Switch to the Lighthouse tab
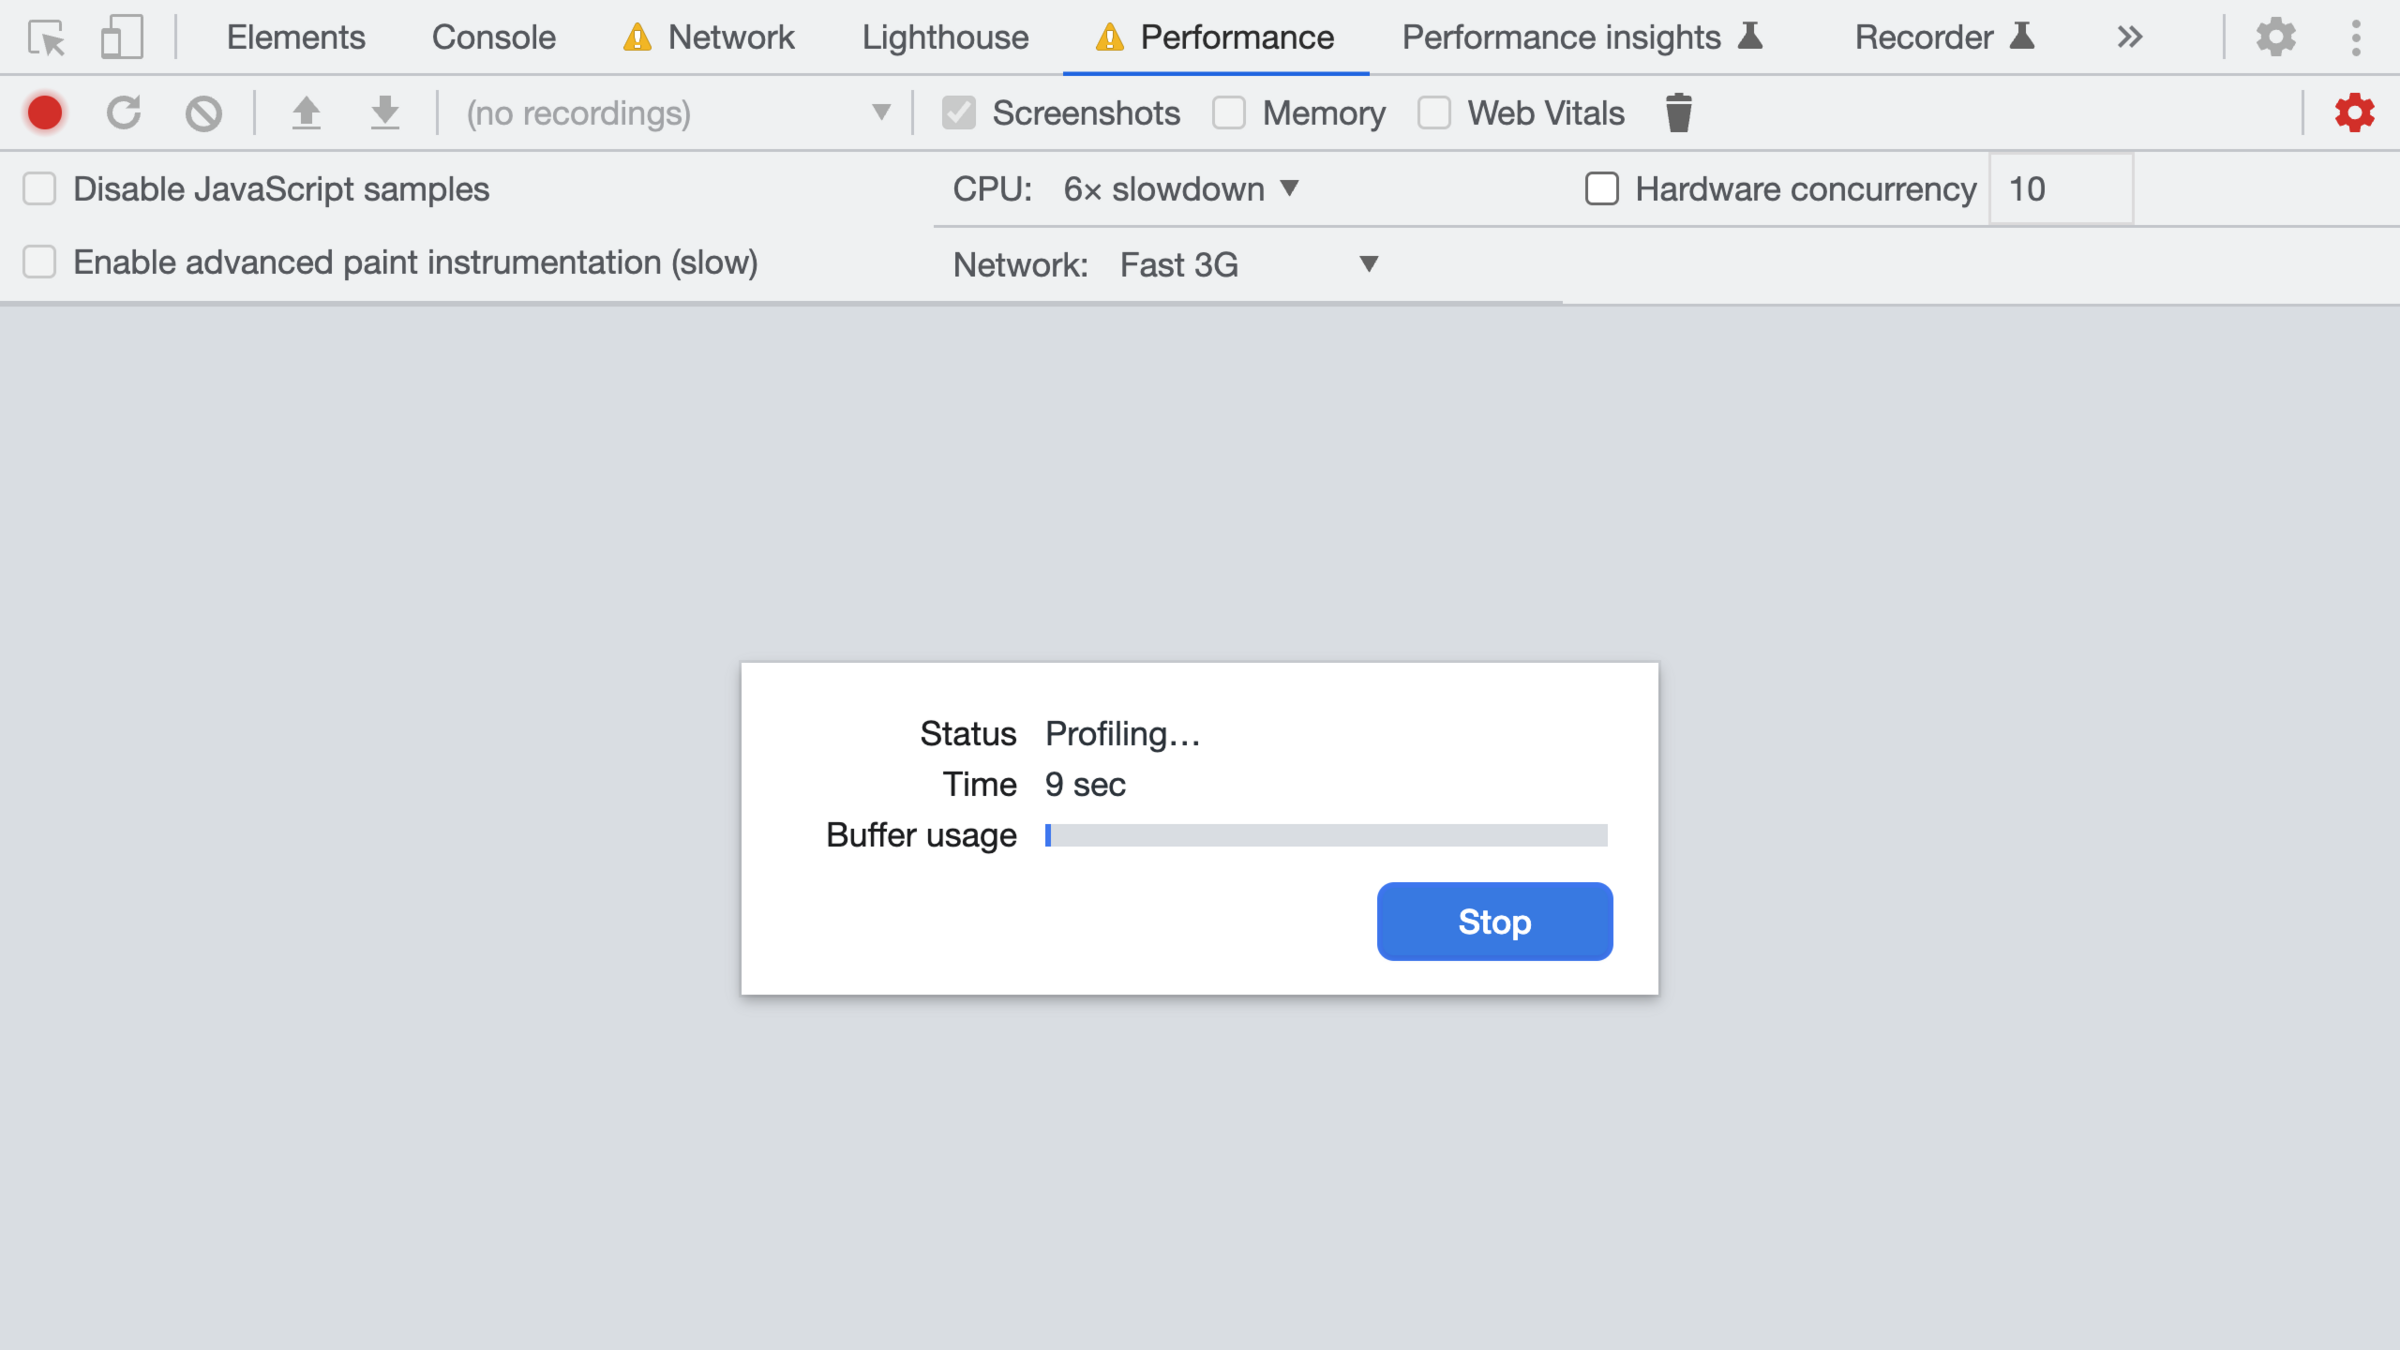This screenshot has width=2400, height=1350. (x=945, y=38)
